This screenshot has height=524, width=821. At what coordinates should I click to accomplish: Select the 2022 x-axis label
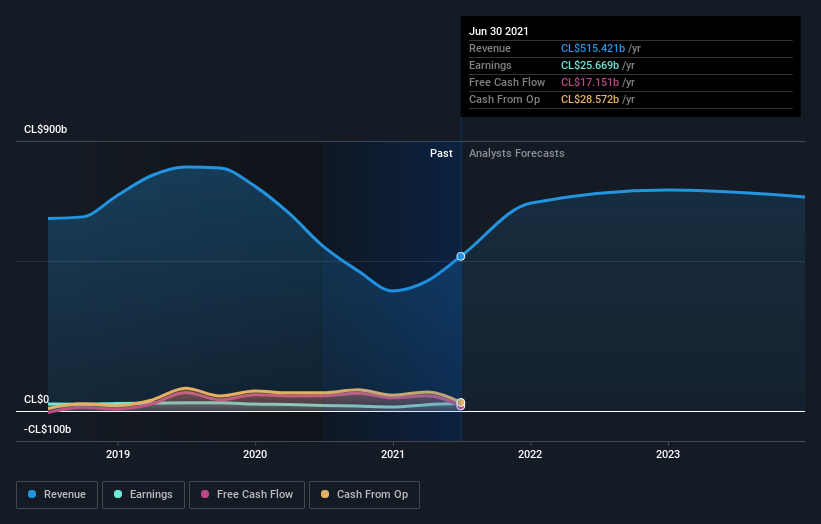pos(530,454)
